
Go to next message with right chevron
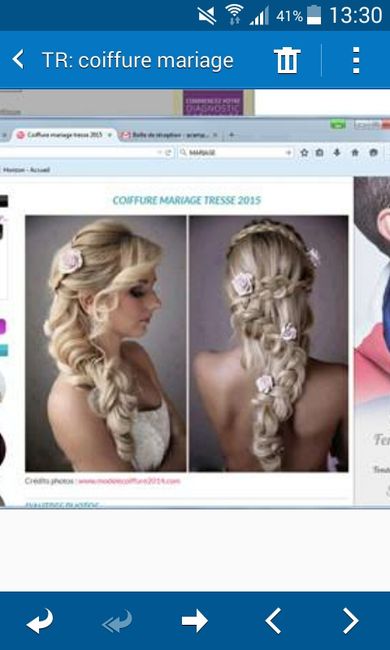351,621
